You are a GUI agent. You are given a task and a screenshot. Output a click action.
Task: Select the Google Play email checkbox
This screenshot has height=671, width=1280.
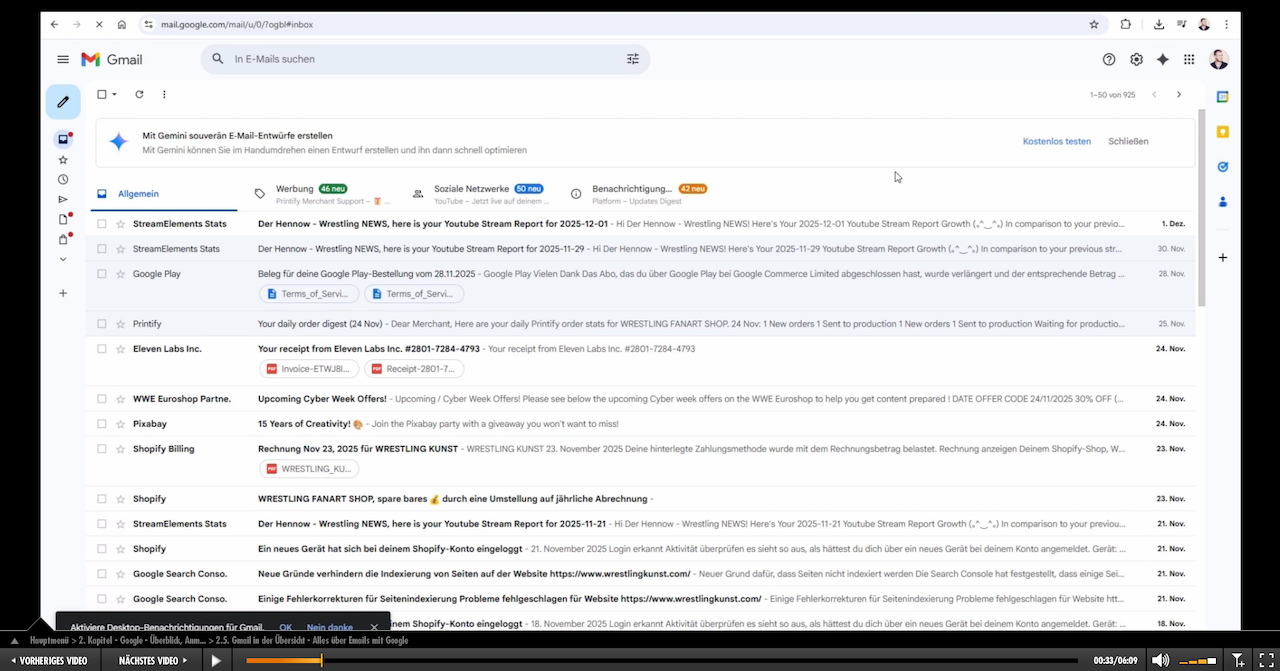pyautogui.click(x=102, y=274)
